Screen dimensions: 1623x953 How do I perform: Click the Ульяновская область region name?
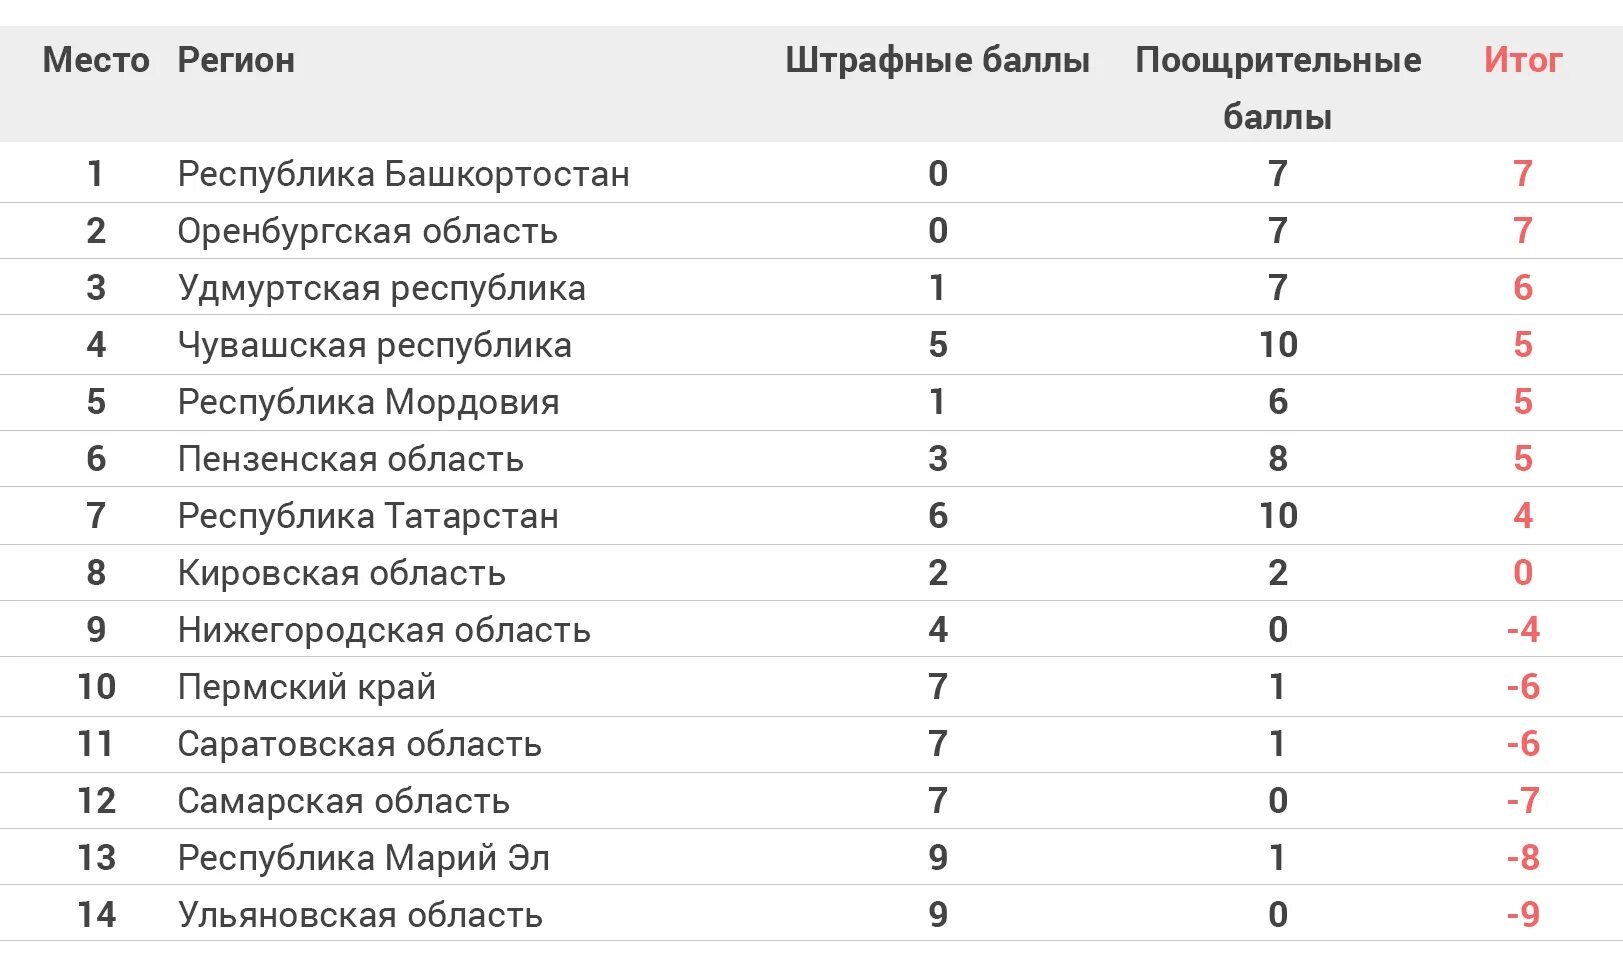coord(360,915)
